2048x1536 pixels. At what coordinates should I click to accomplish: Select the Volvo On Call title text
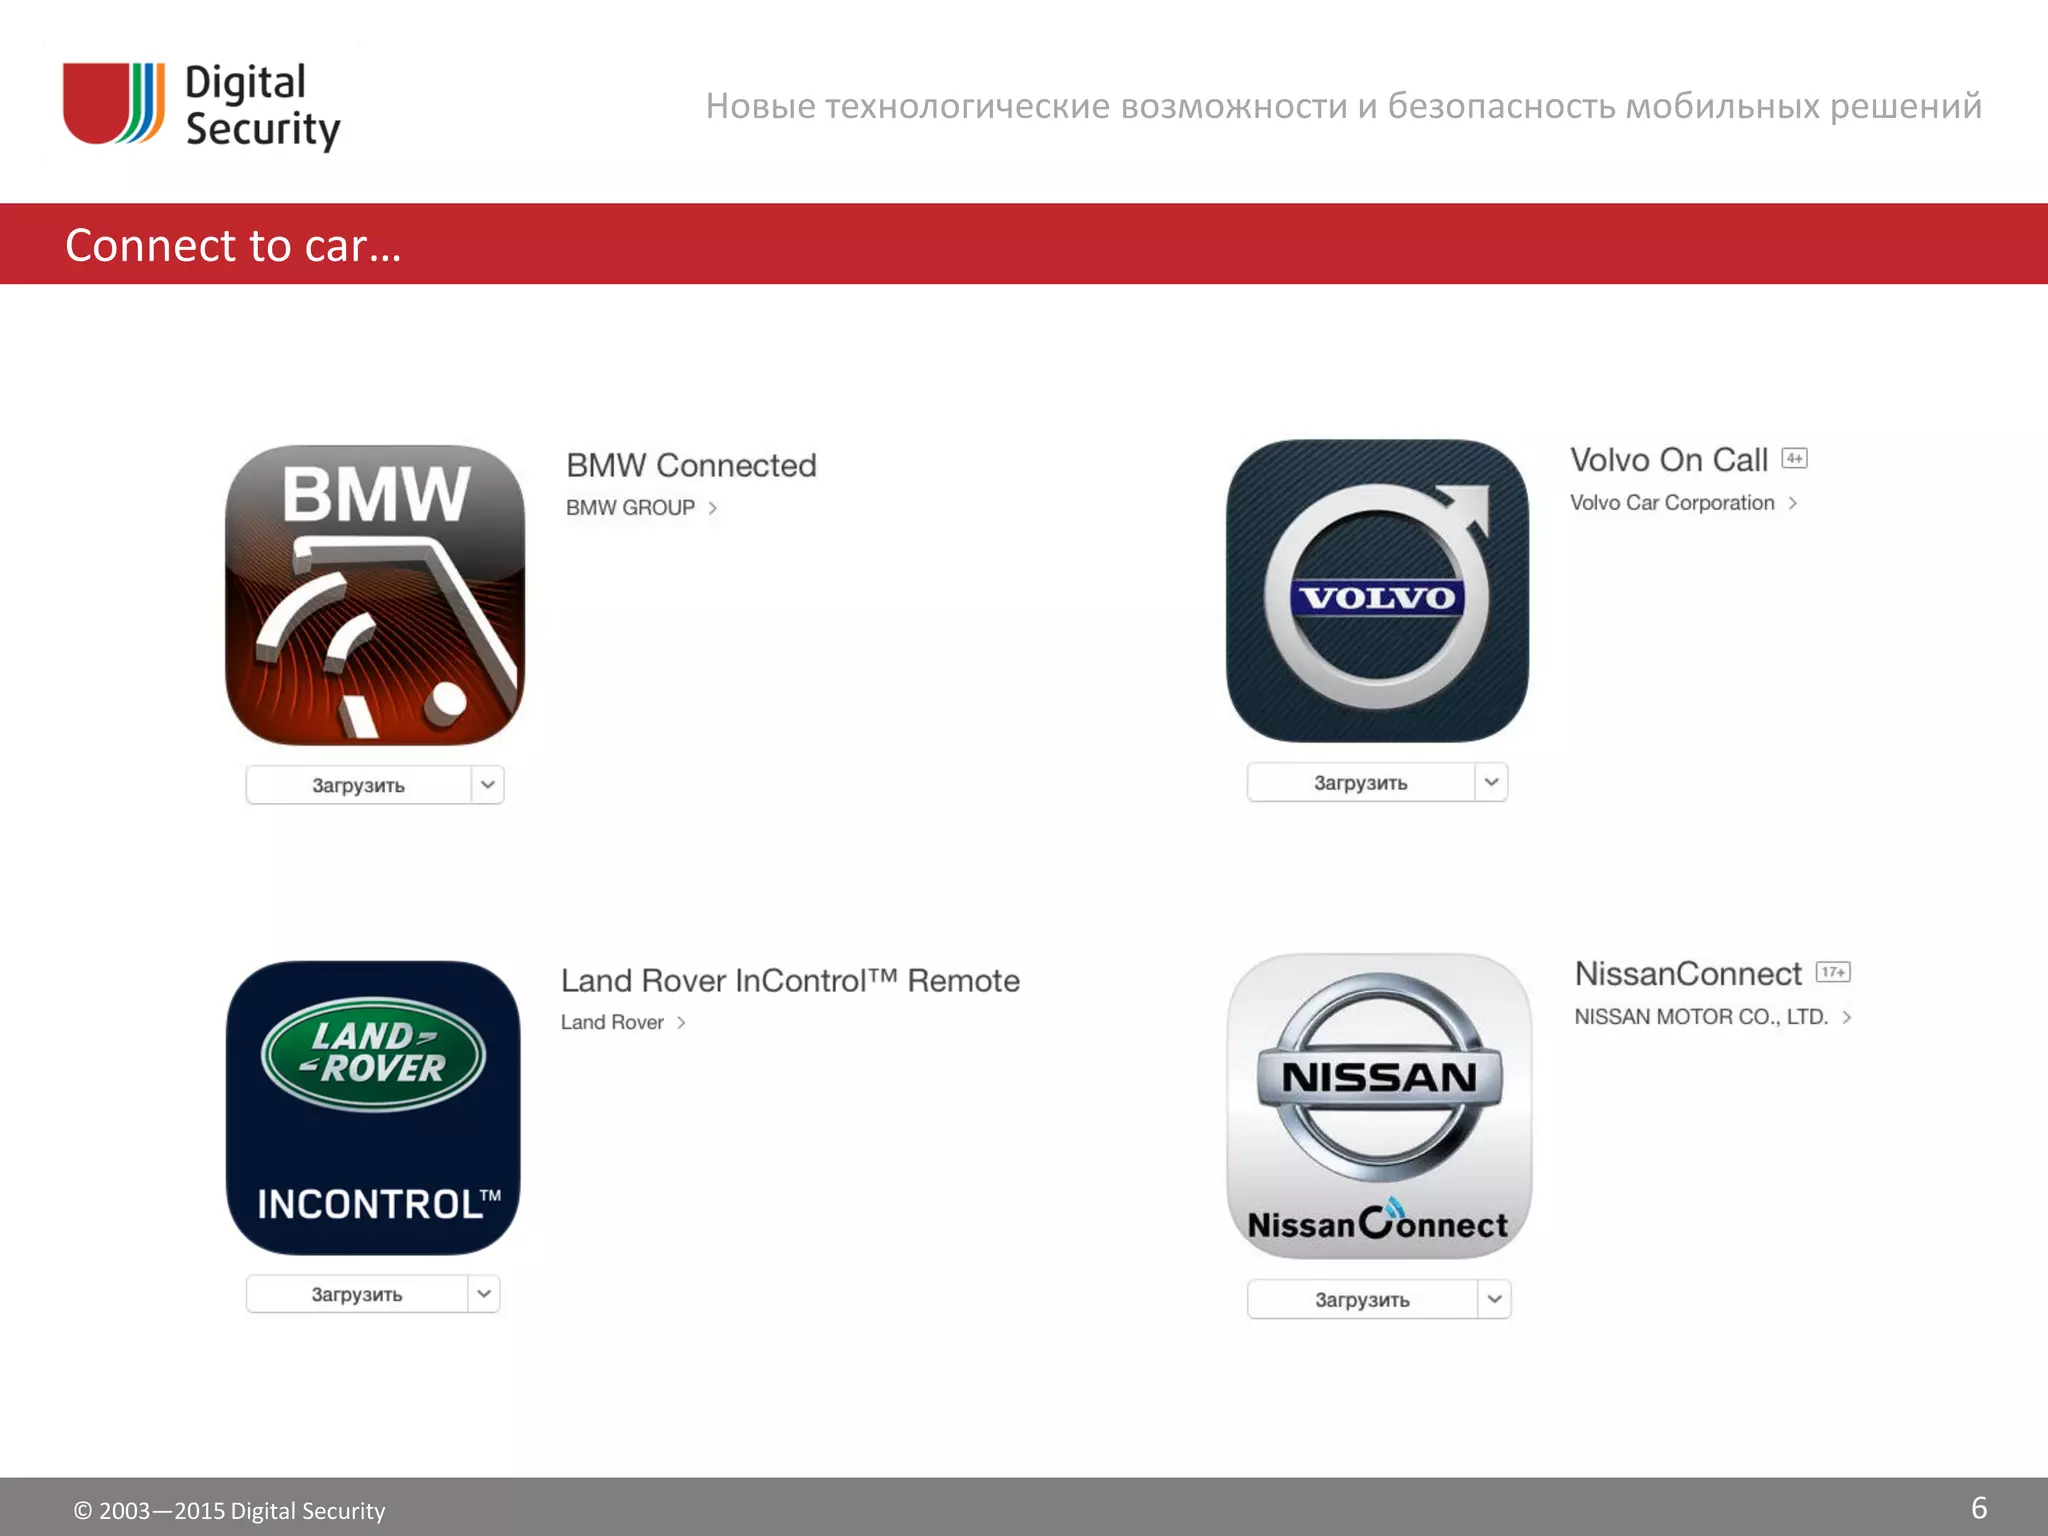(1669, 460)
